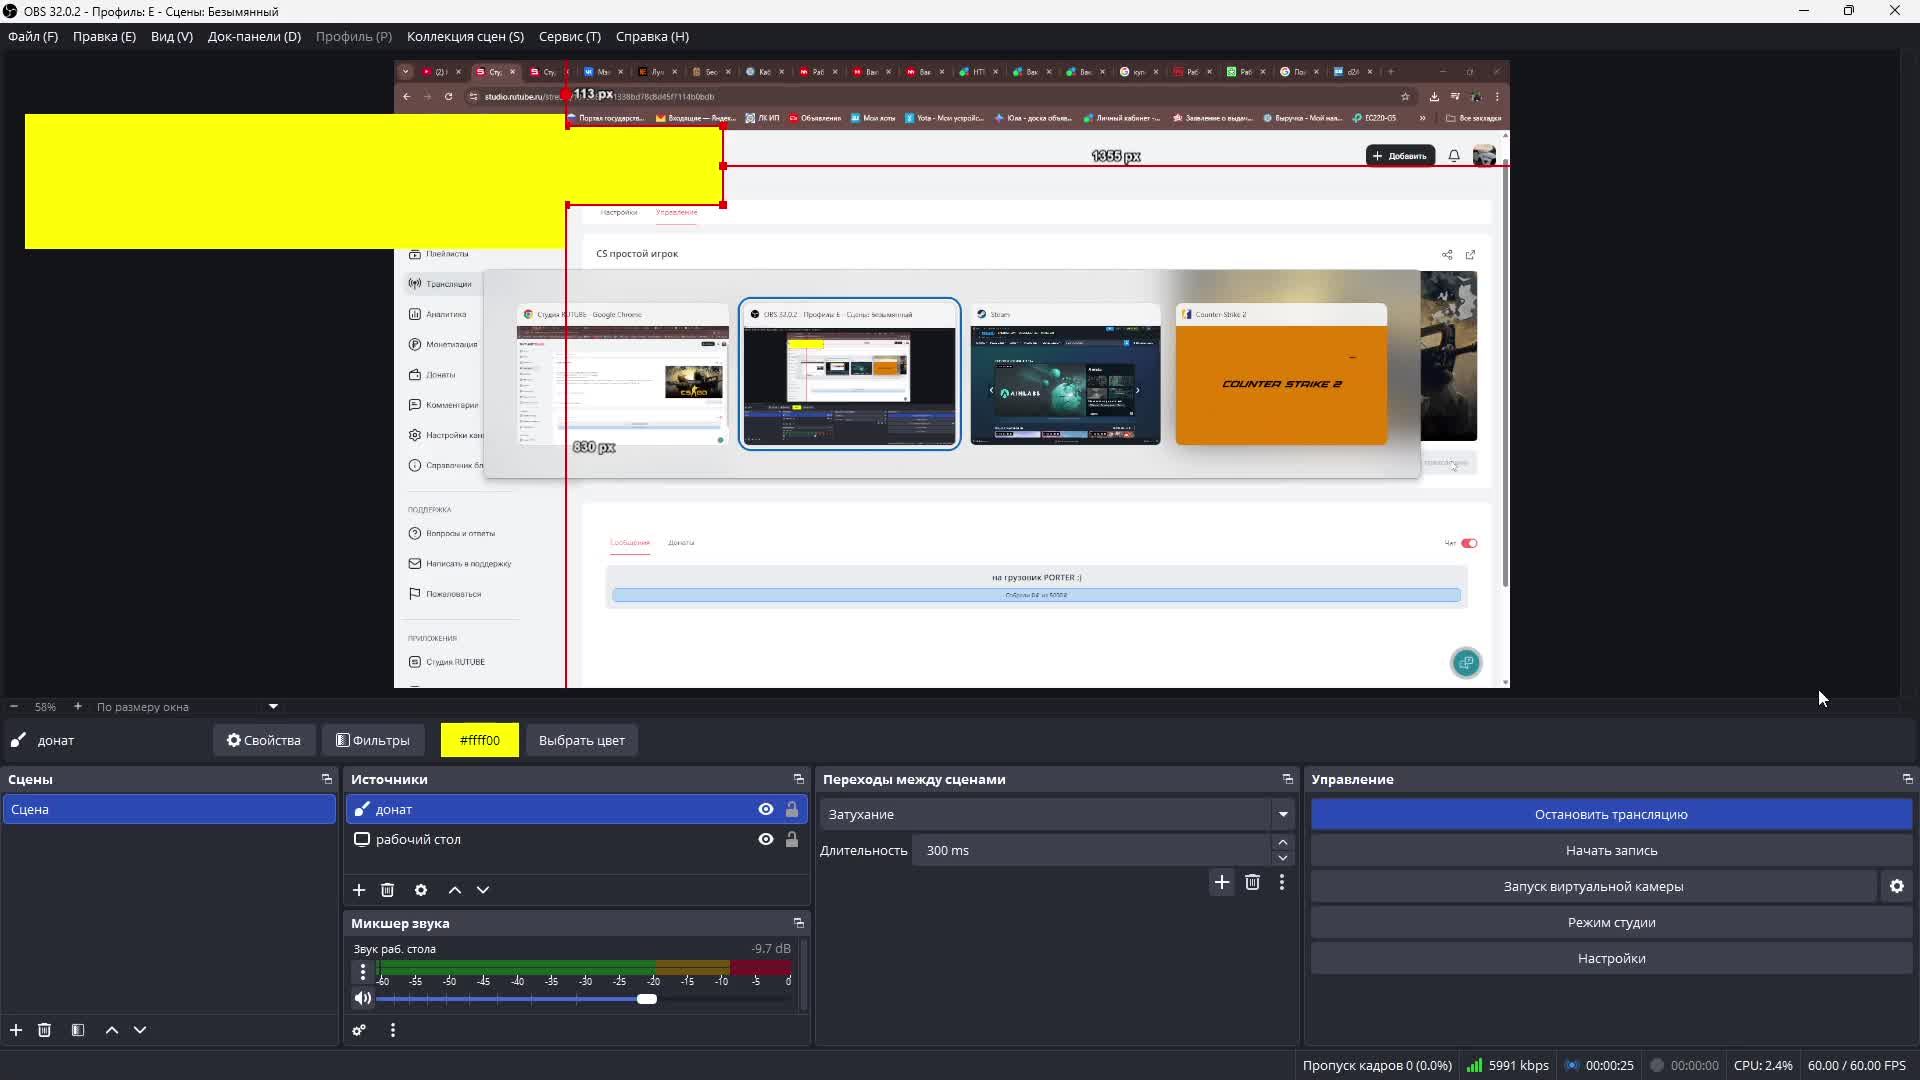Image resolution: width=1920 pixels, height=1080 pixels.
Task: Move the selected source up
Action: pyautogui.click(x=454, y=890)
